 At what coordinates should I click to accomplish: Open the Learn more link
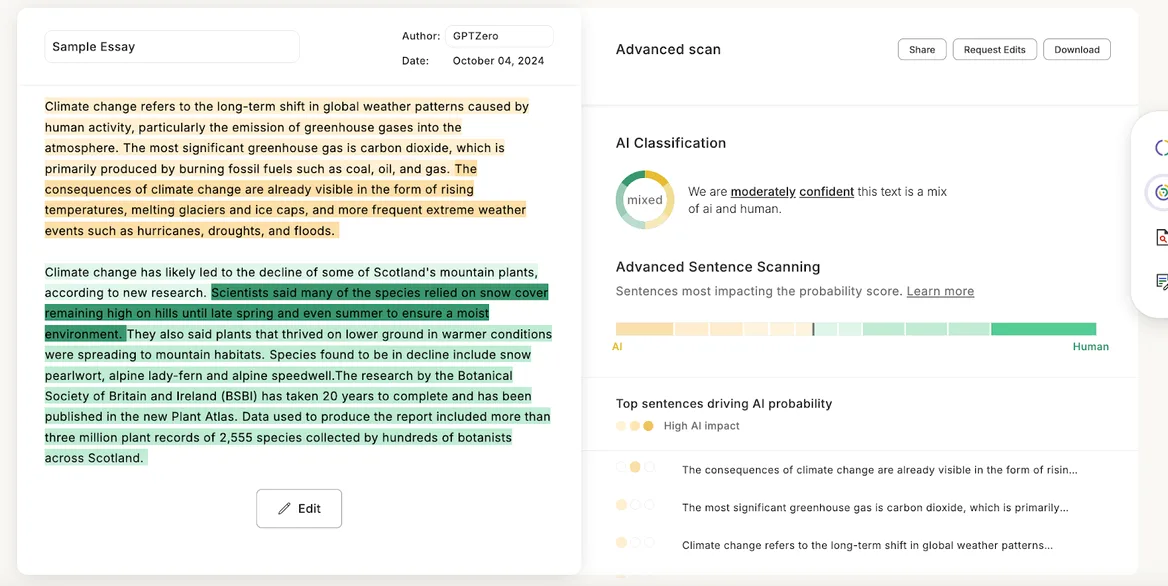tap(940, 291)
